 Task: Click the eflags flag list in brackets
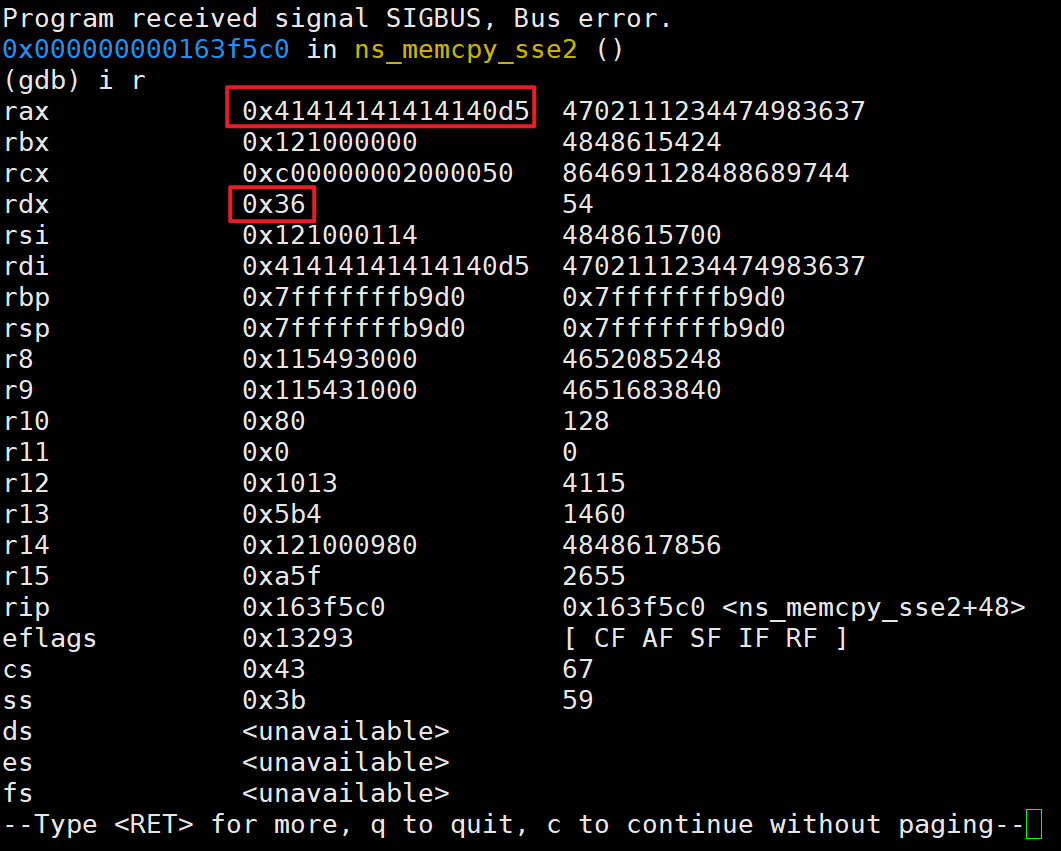(x=705, y=638)
